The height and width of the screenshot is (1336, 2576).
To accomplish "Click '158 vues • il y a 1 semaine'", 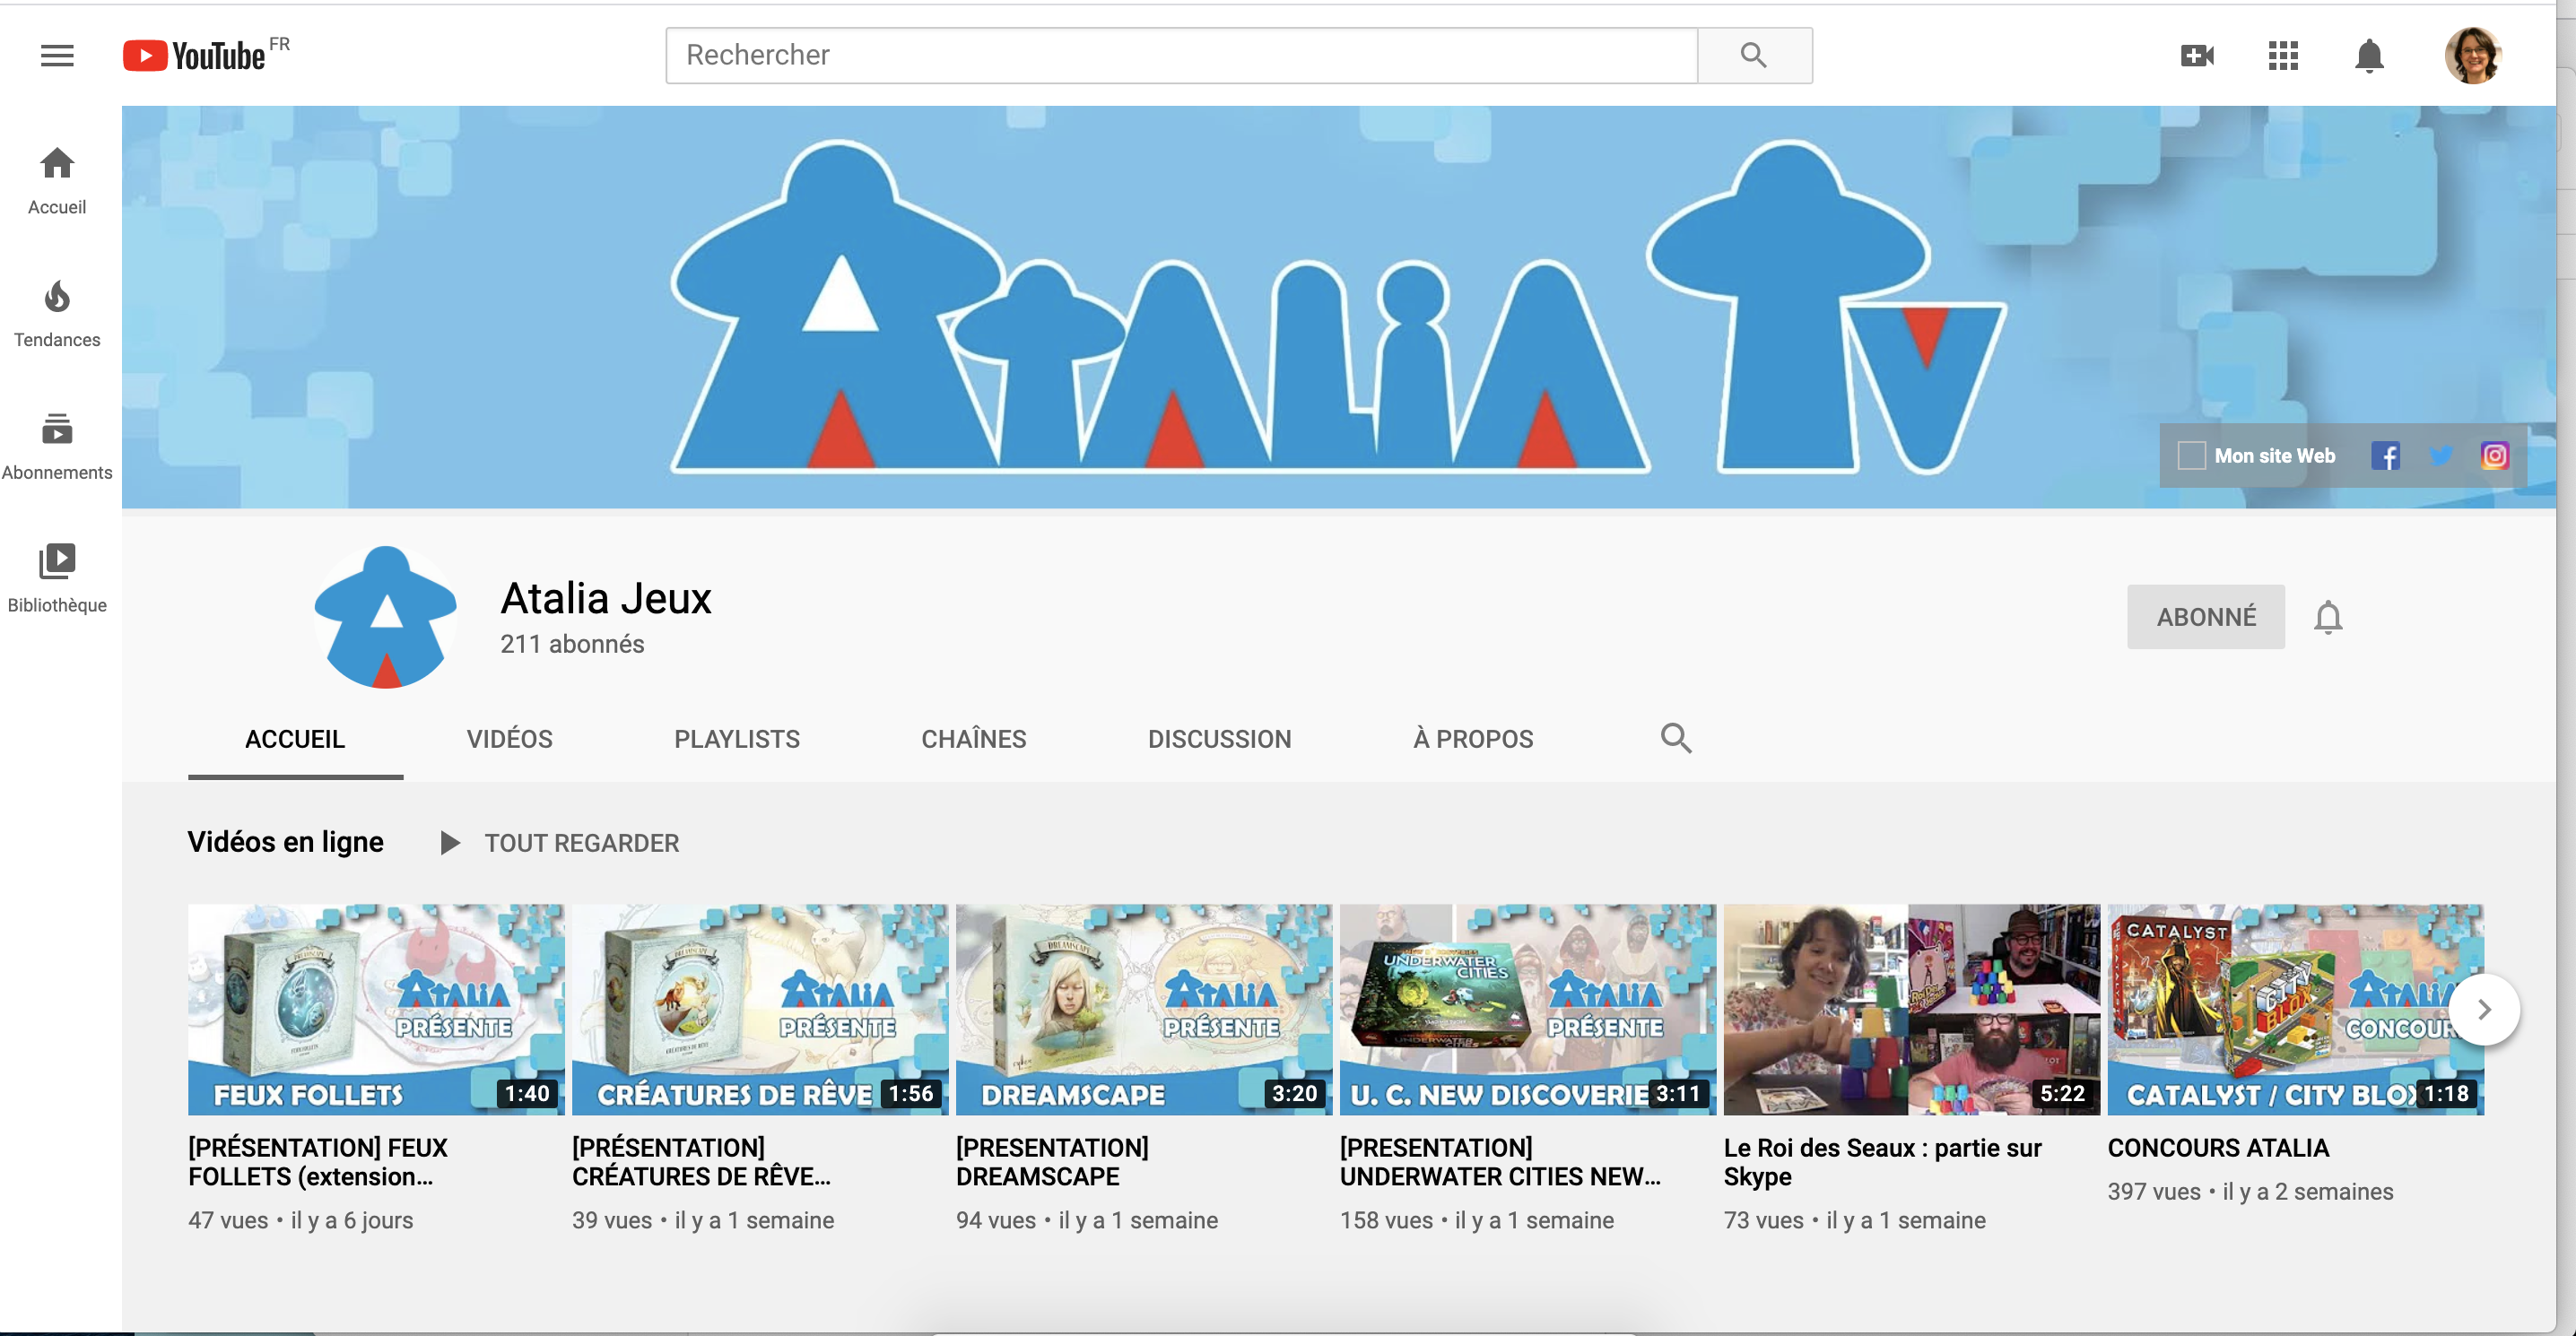I will [1477, 1221].
